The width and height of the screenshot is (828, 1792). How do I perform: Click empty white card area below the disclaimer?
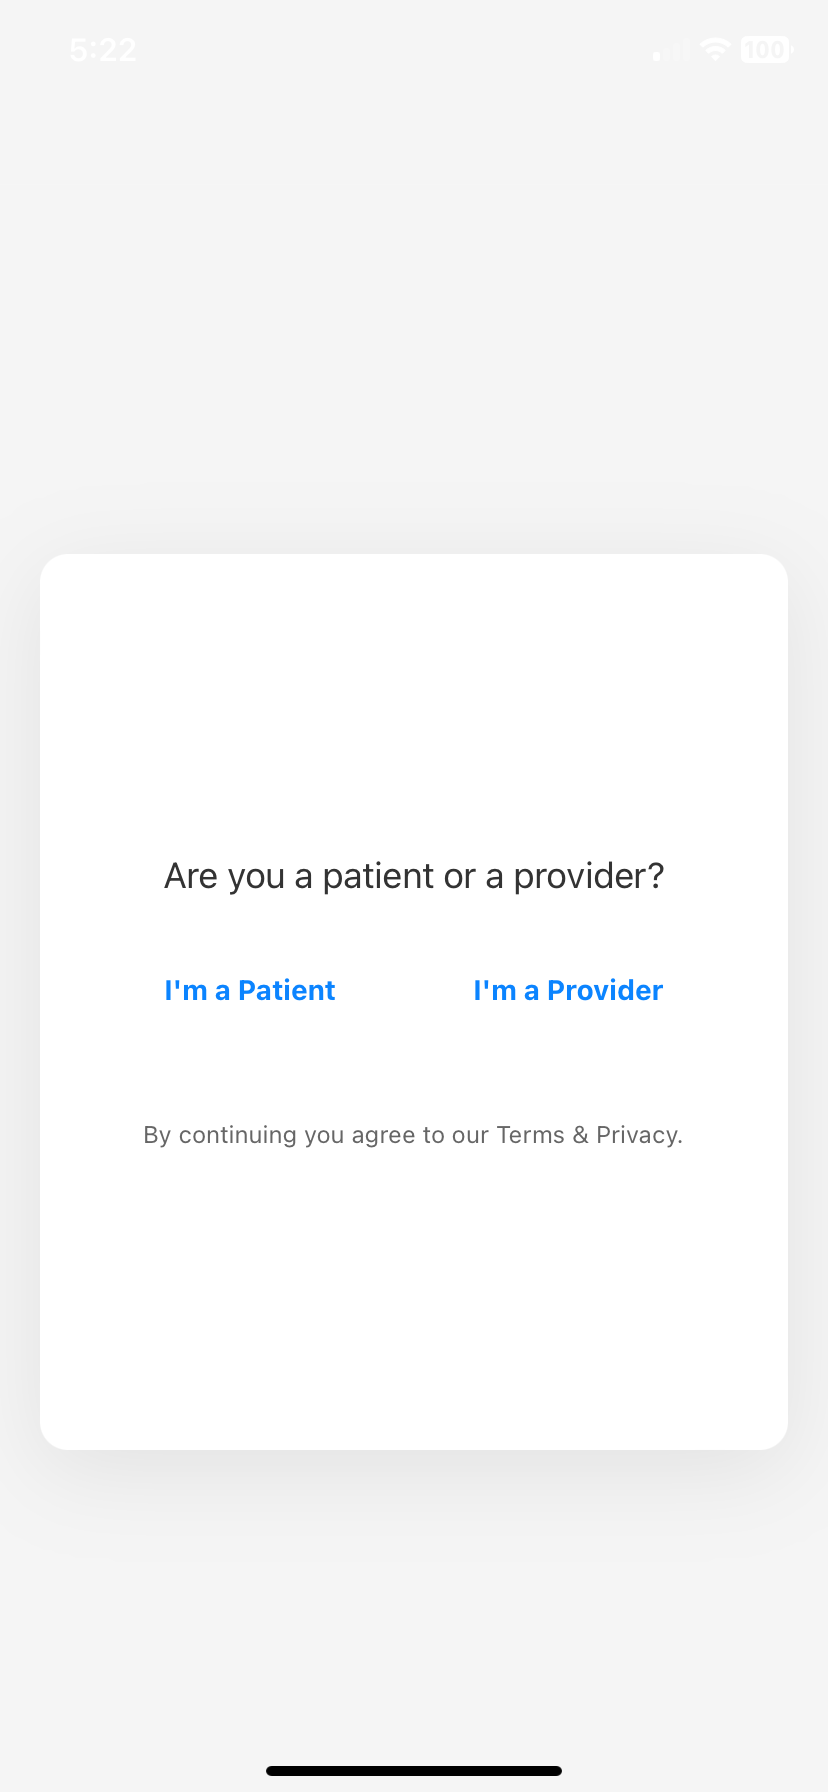coord(414,1300)
